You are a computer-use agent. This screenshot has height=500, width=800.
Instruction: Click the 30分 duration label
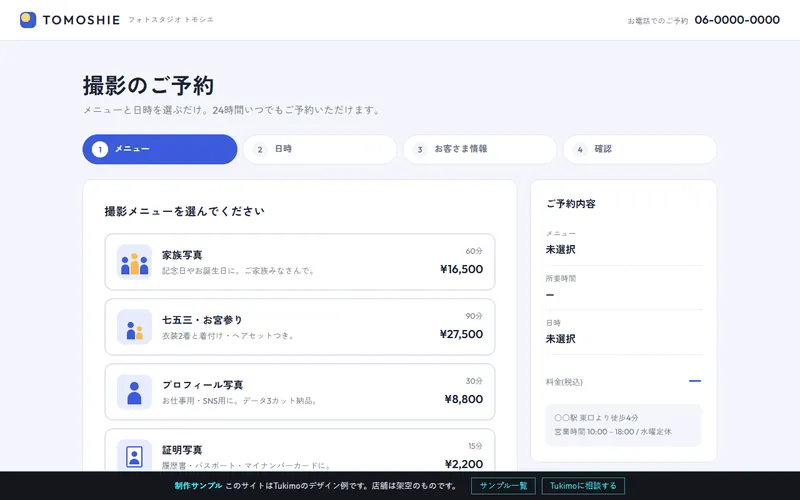click(x=474, y=381)
